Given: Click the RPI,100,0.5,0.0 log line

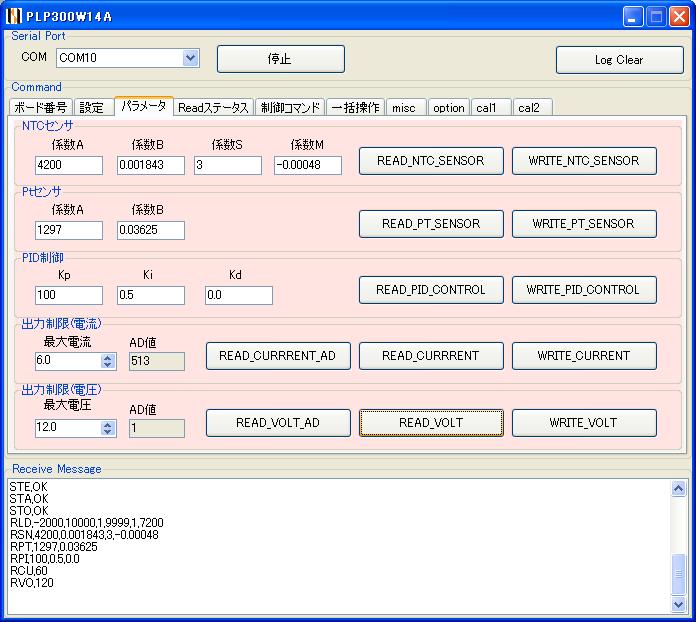Looking at the screenshot, I should point(44,559).
